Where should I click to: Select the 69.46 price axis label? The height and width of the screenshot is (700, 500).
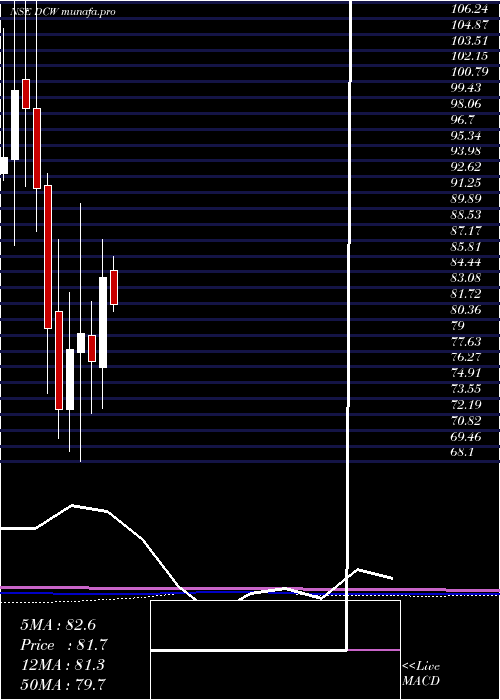point(467,436)
